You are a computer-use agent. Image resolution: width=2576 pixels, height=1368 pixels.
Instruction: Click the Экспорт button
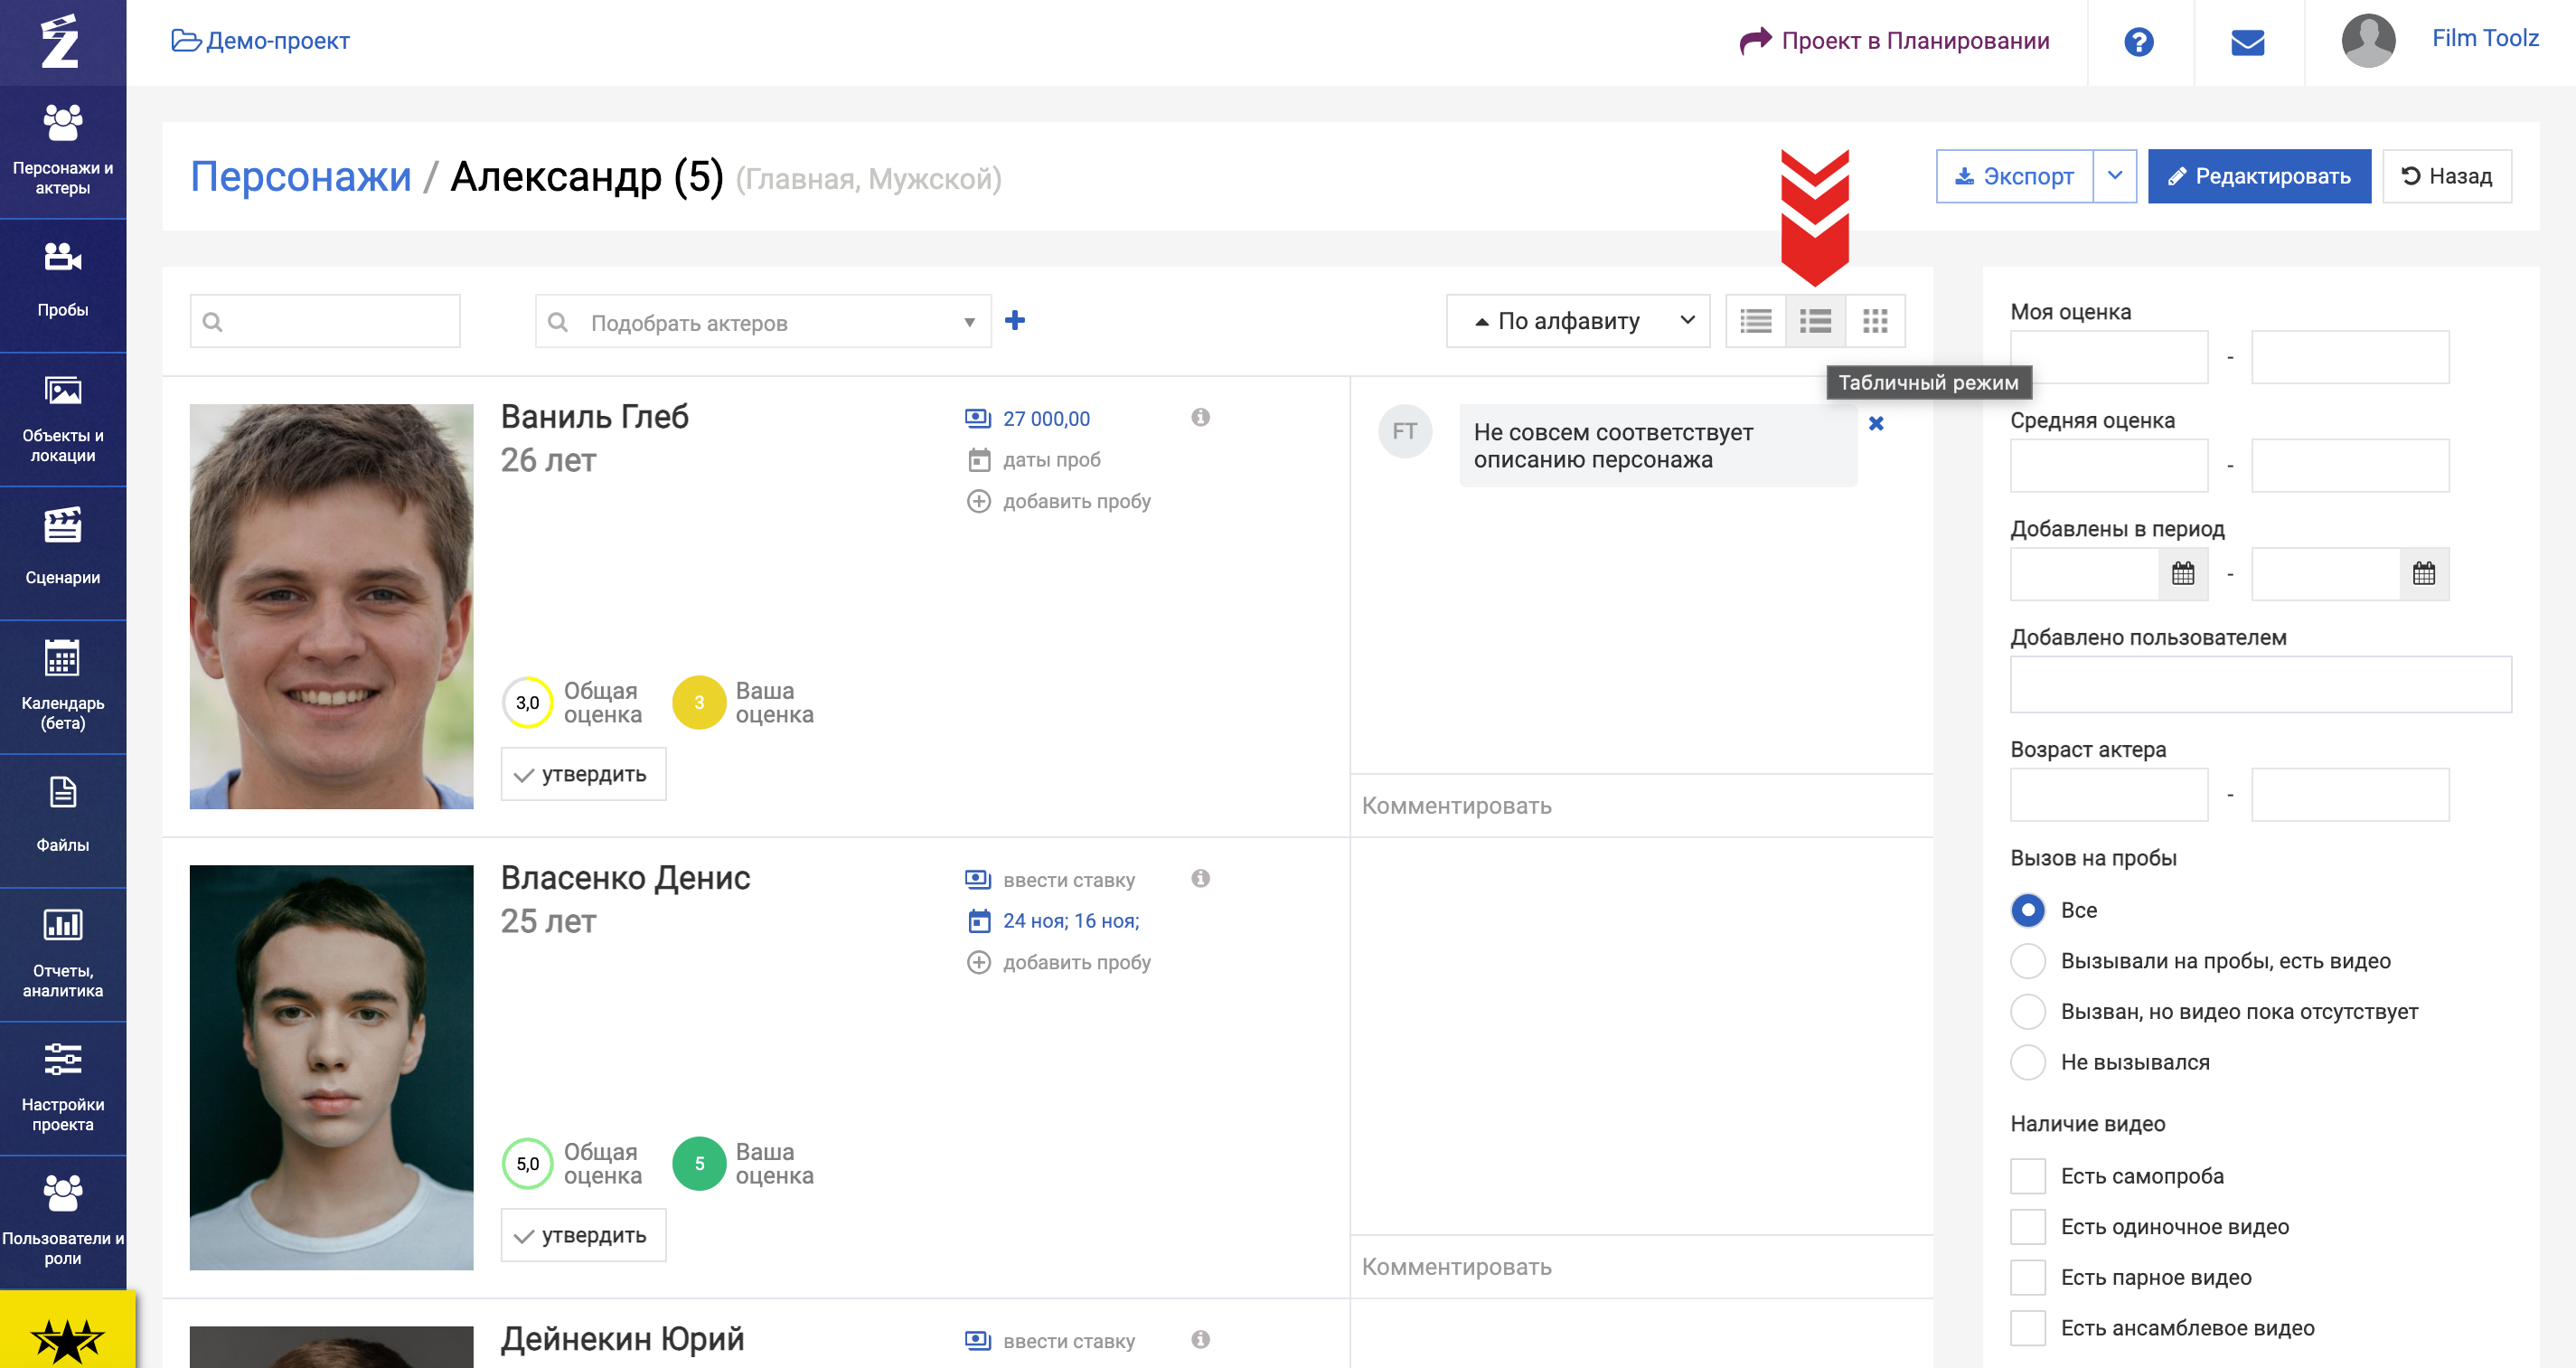tap(2014, 176)
